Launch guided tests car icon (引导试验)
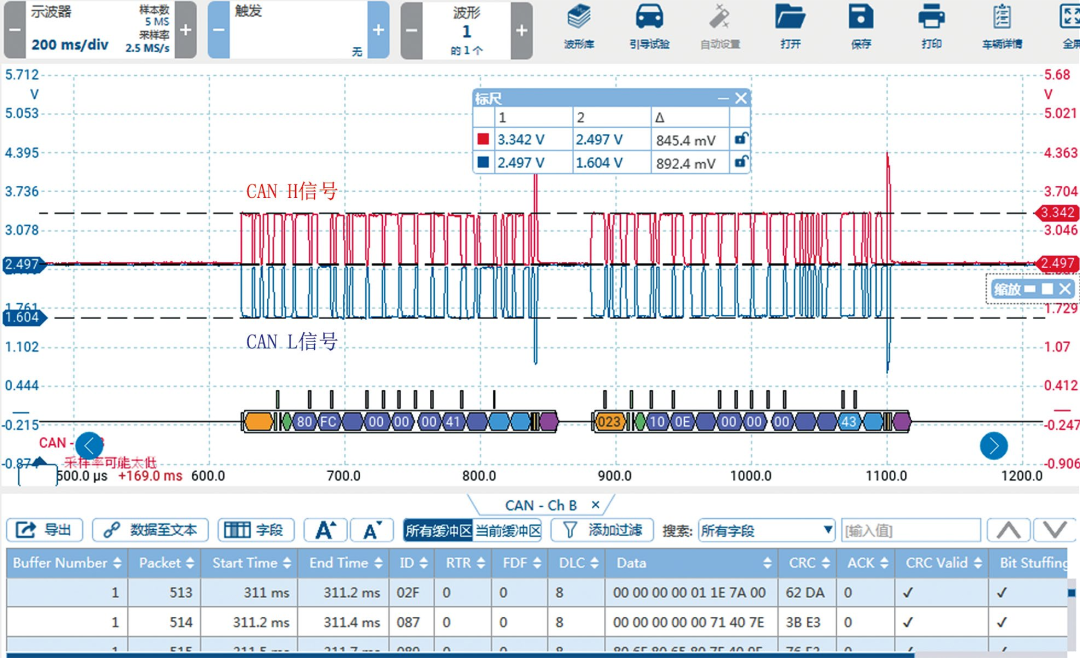The width and height of the screenshot is (1080, 658). [x=649, y=28]
